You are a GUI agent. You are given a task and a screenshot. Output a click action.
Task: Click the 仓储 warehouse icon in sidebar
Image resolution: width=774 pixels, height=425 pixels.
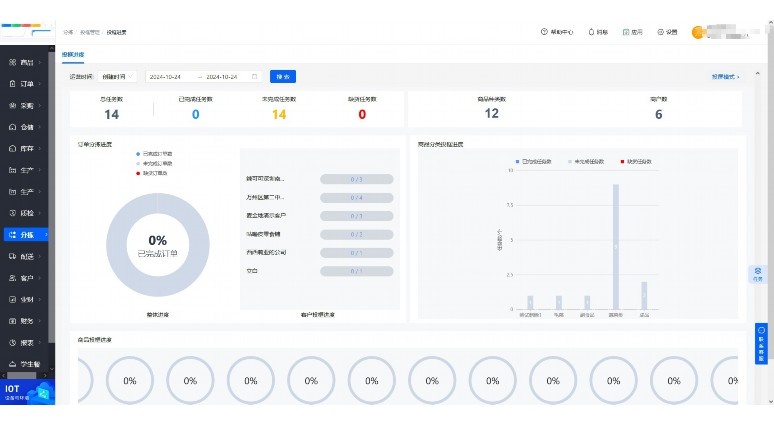[12, 127]
